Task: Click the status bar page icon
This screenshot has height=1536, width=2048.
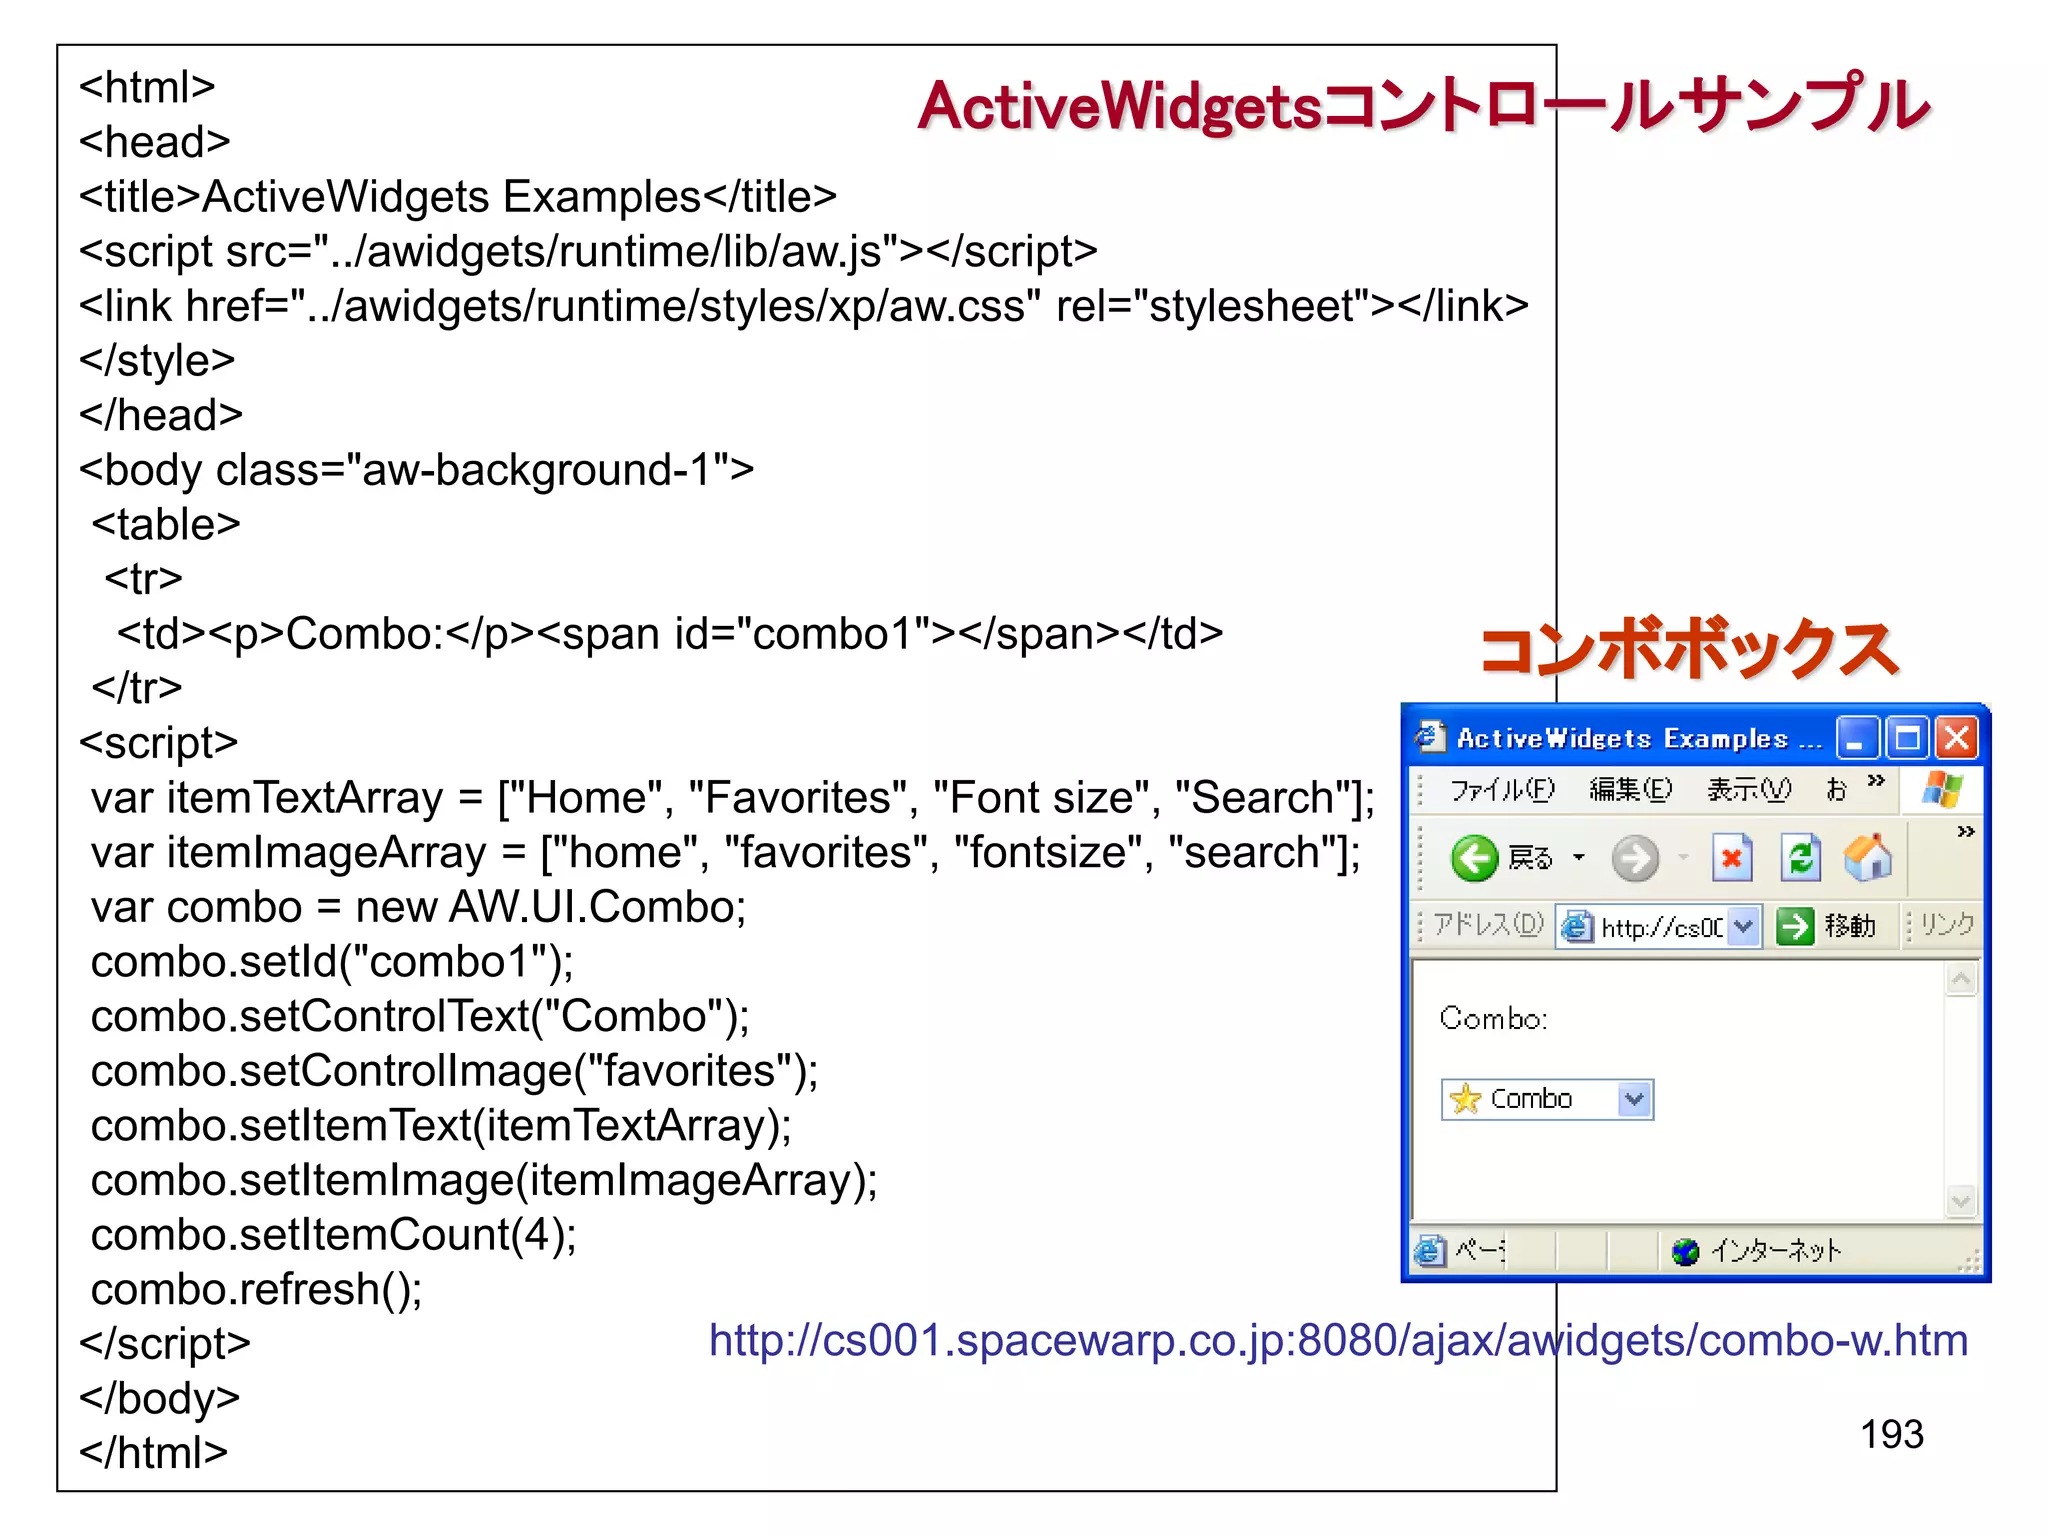Action: coord(1430,1250)
